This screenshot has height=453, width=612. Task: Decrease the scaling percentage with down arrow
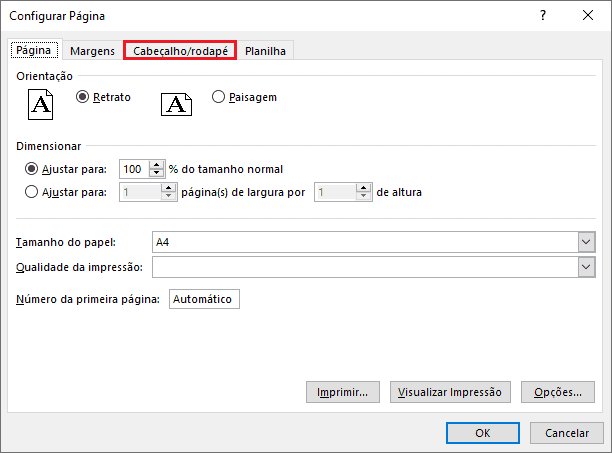pyautogui.click(x=157, y=173)
